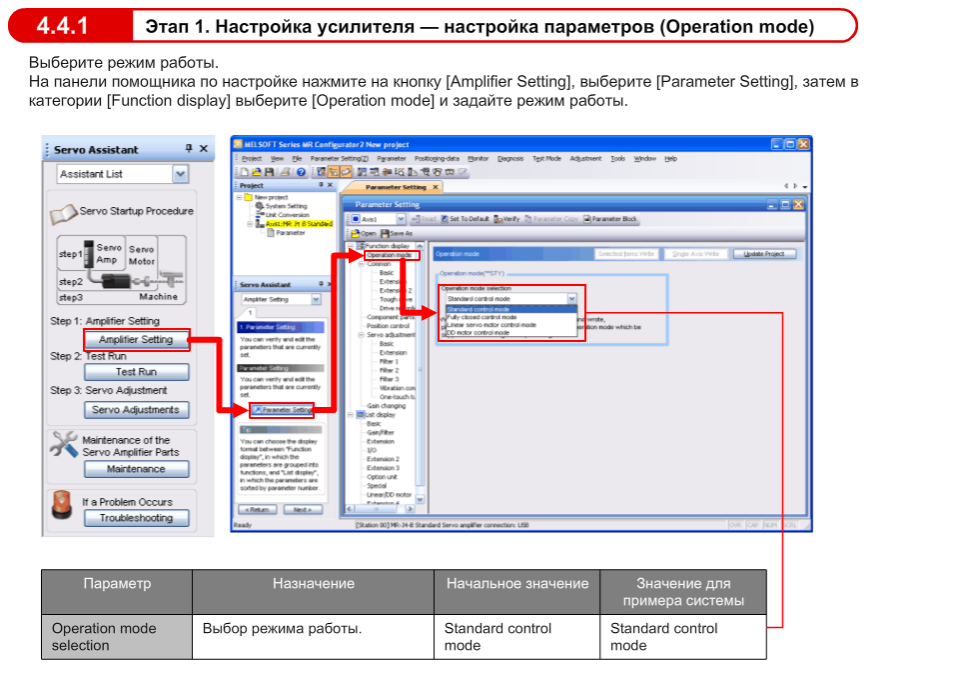Click the Servo Startup Procedure book icon
Image resolution: width=959 pixels, height=700 pixels.
coord(64,212)
